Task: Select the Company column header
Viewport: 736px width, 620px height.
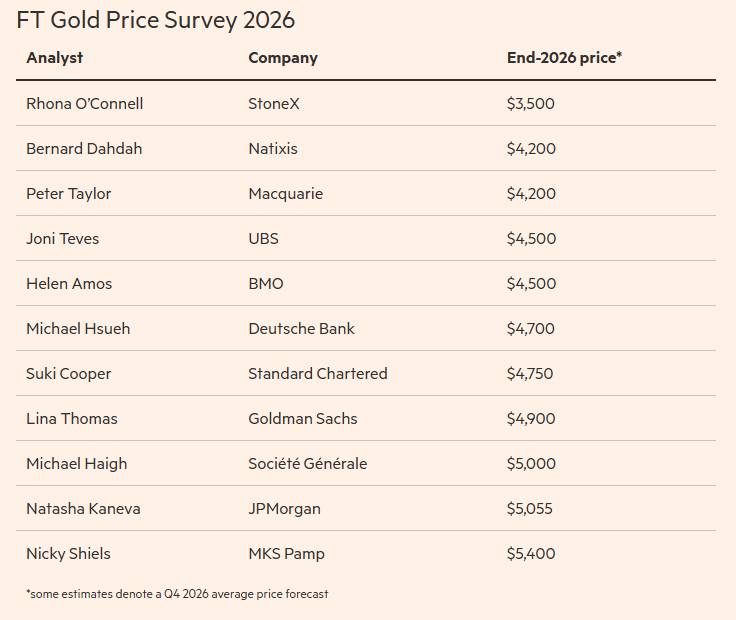Action: click(x=282, y=58)
